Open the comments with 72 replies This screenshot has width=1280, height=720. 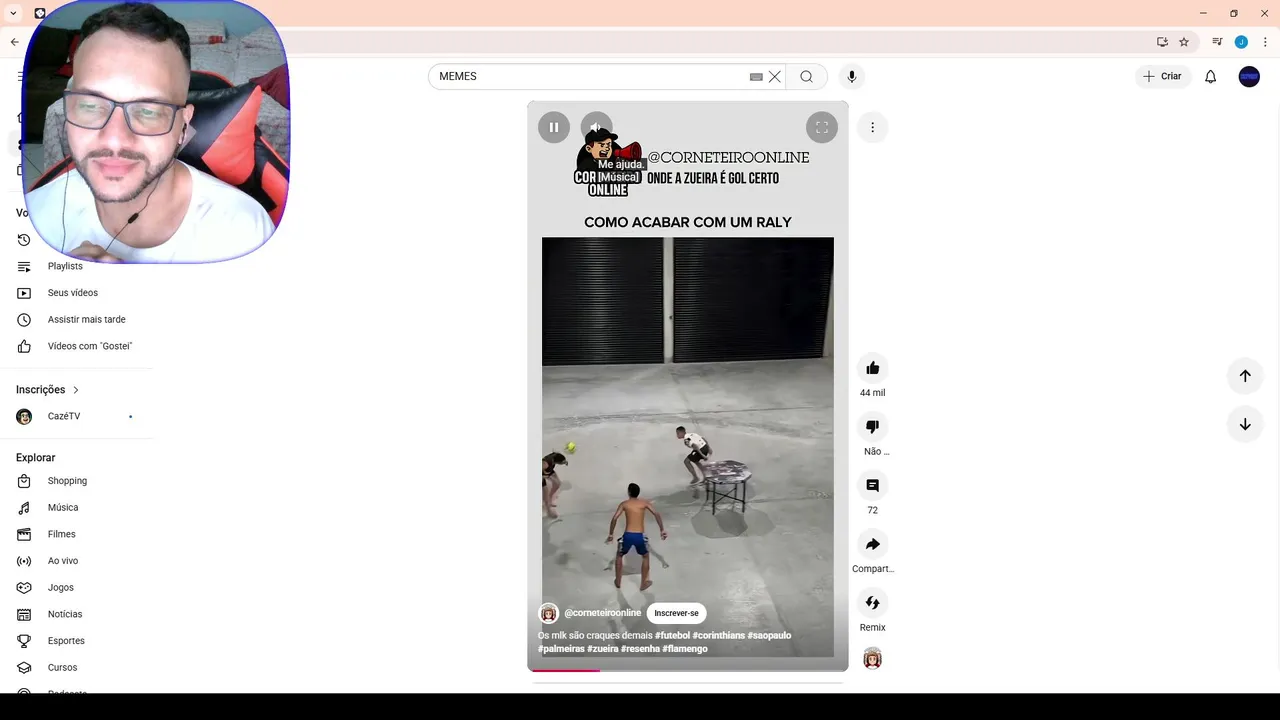(872, 485)
